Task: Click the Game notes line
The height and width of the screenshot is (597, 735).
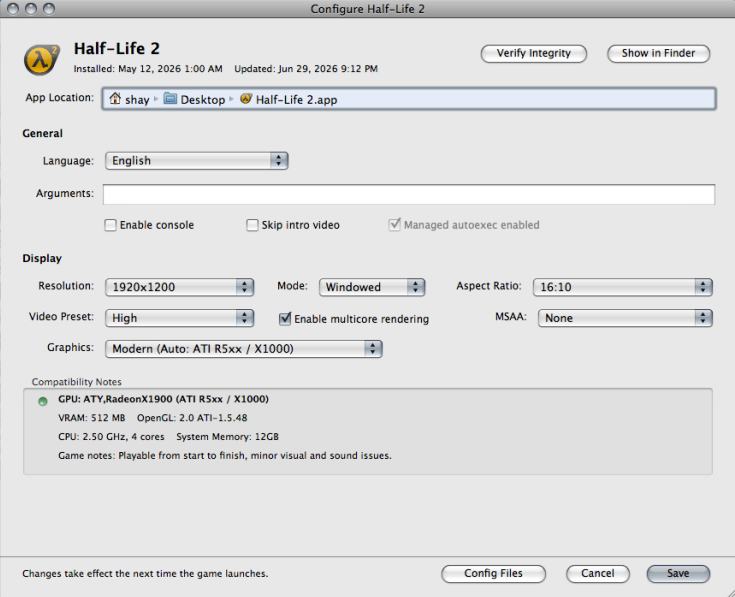Action: tap(225, 455)
